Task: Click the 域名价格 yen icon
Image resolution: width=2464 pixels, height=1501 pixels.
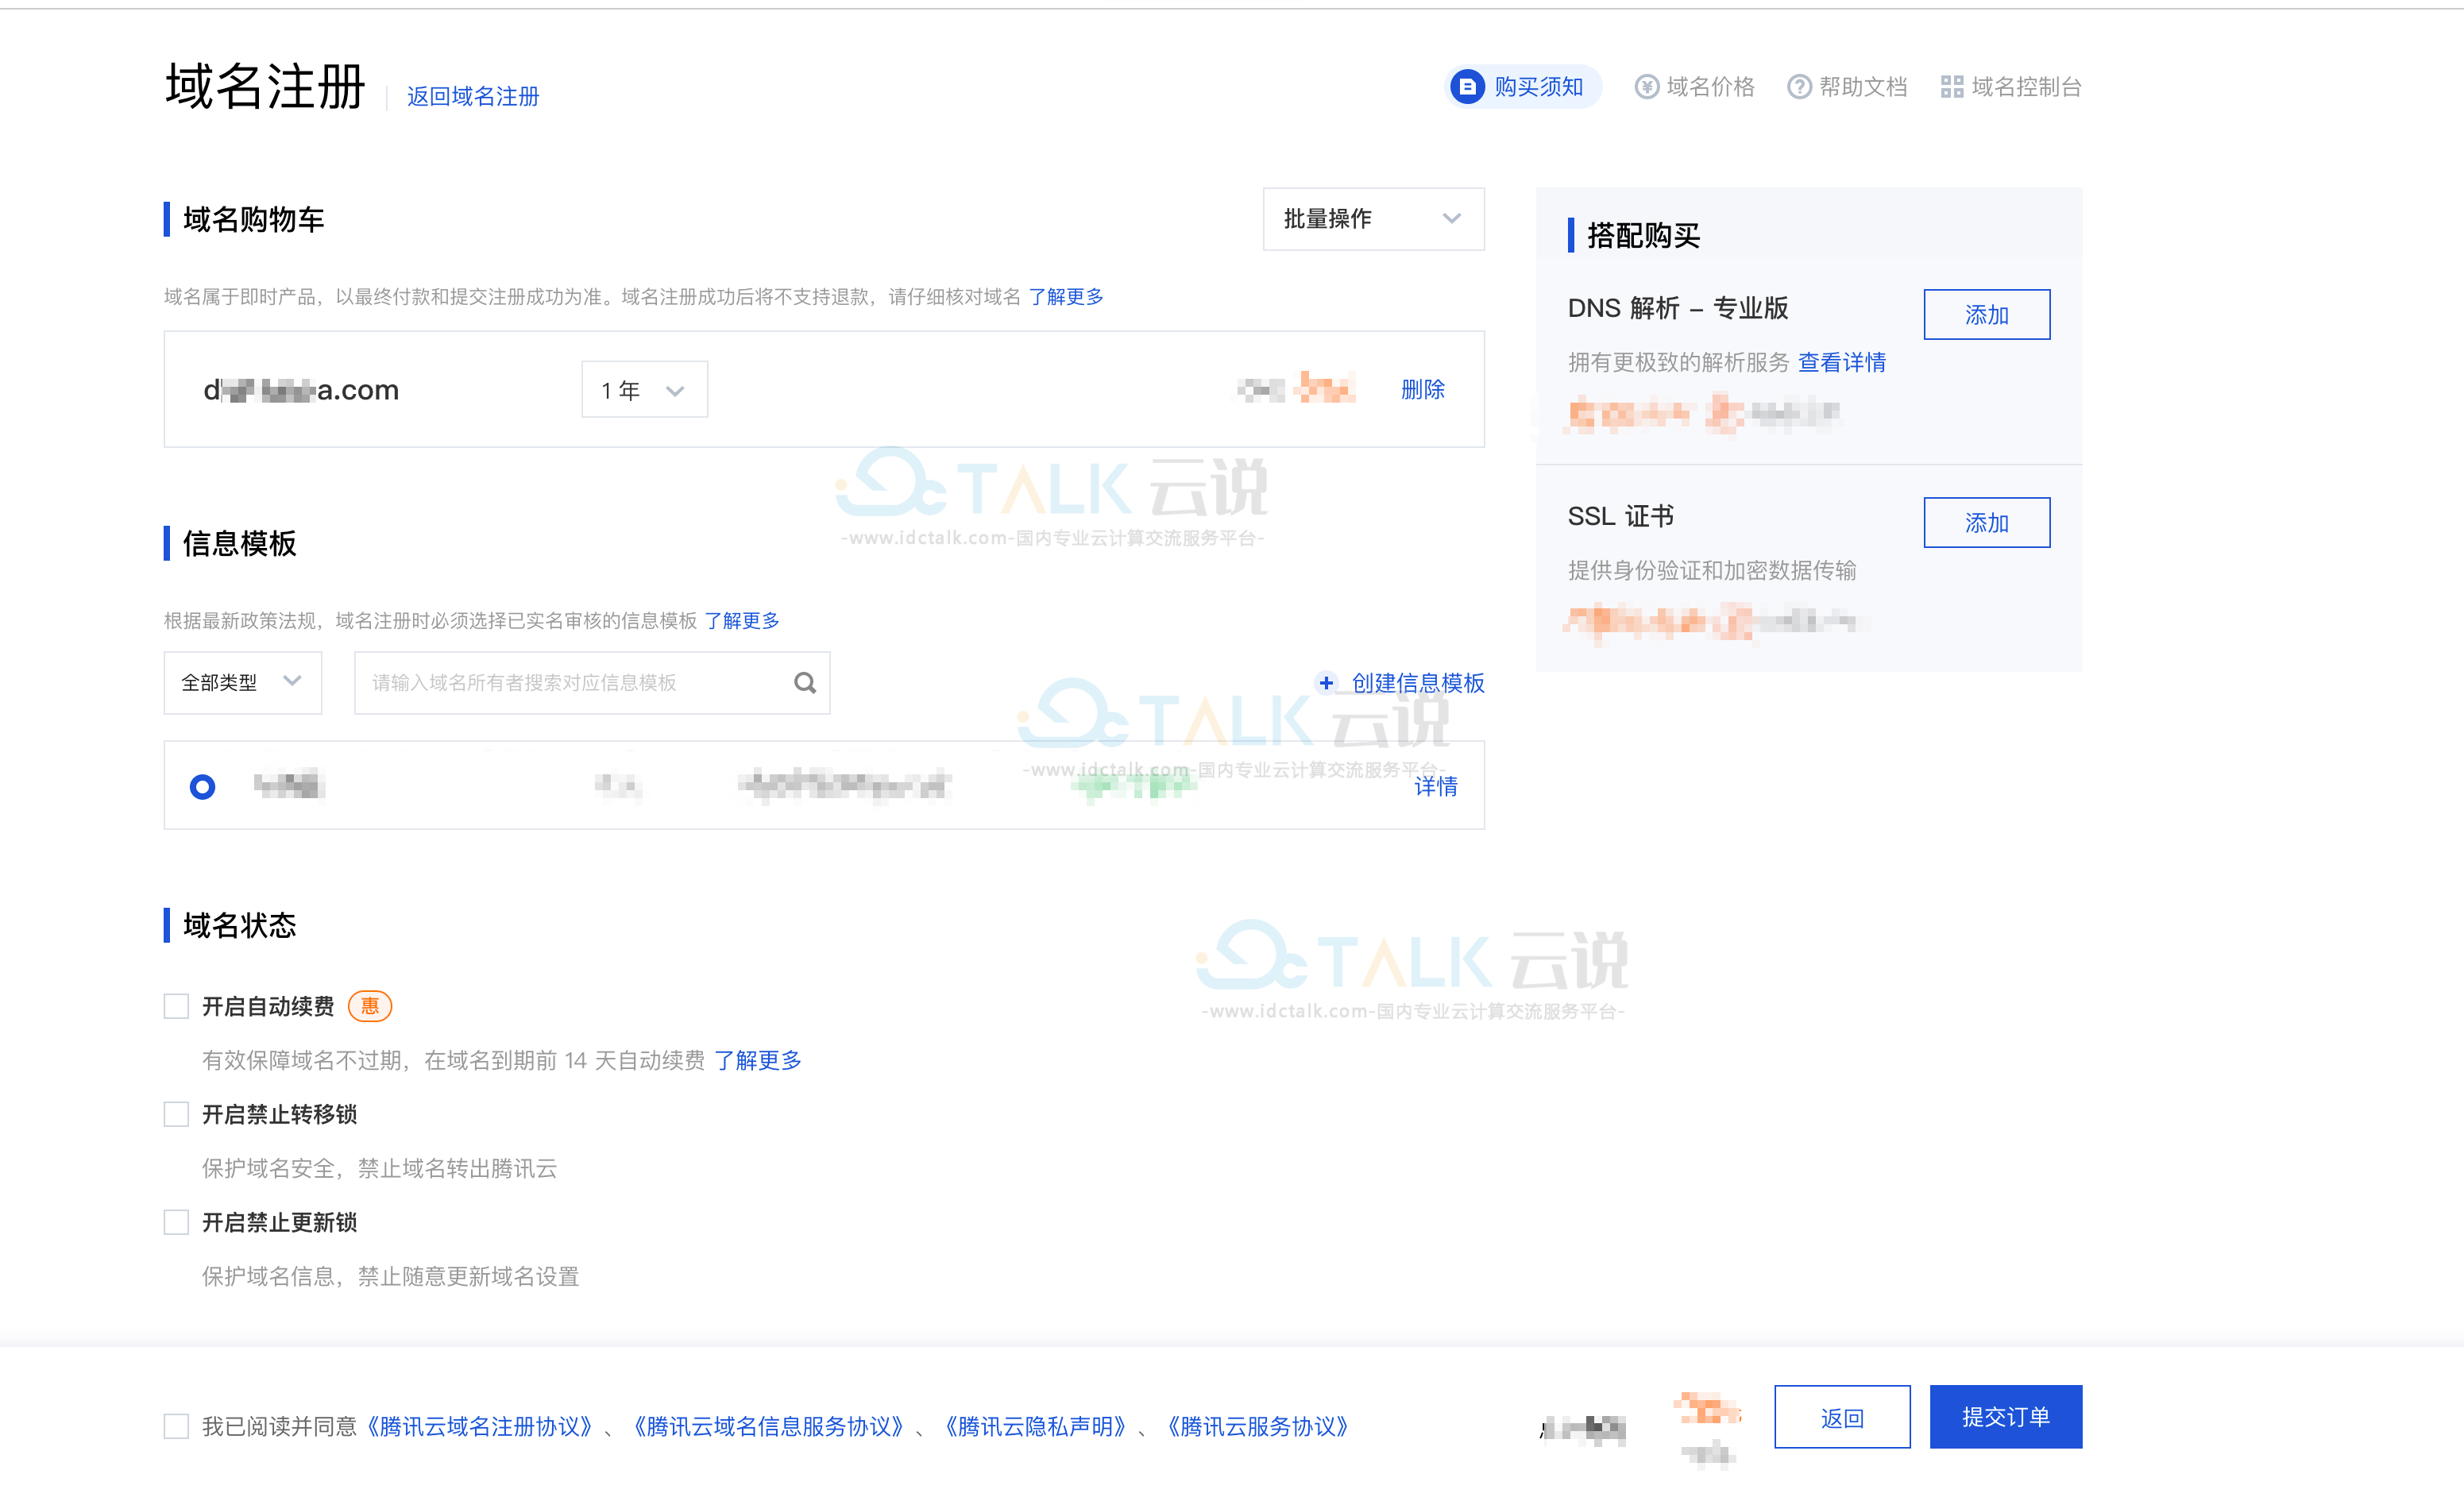Action: (1646, 87)
